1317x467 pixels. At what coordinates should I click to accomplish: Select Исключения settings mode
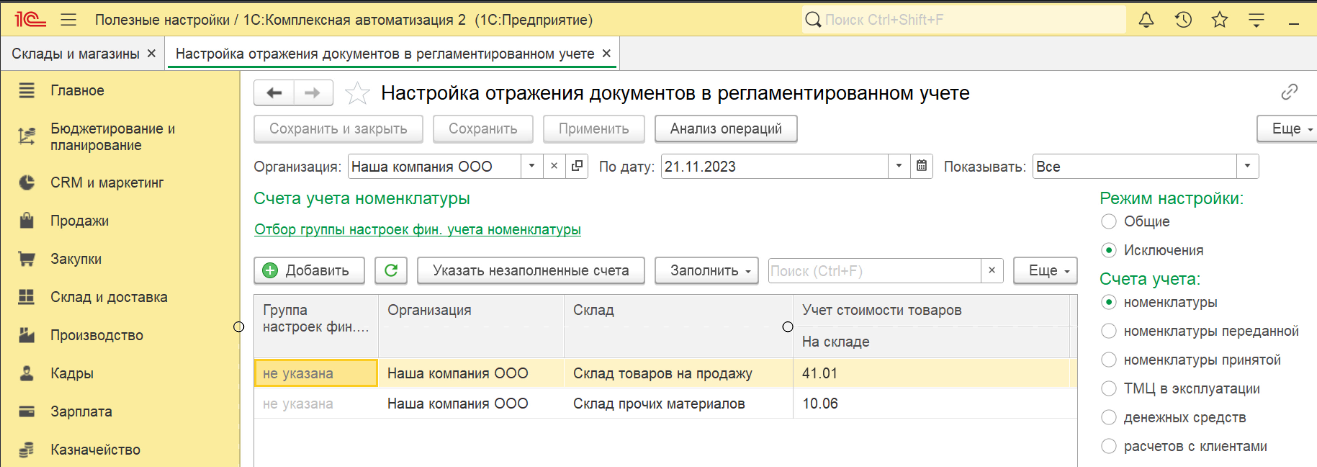coord(1107,250)
